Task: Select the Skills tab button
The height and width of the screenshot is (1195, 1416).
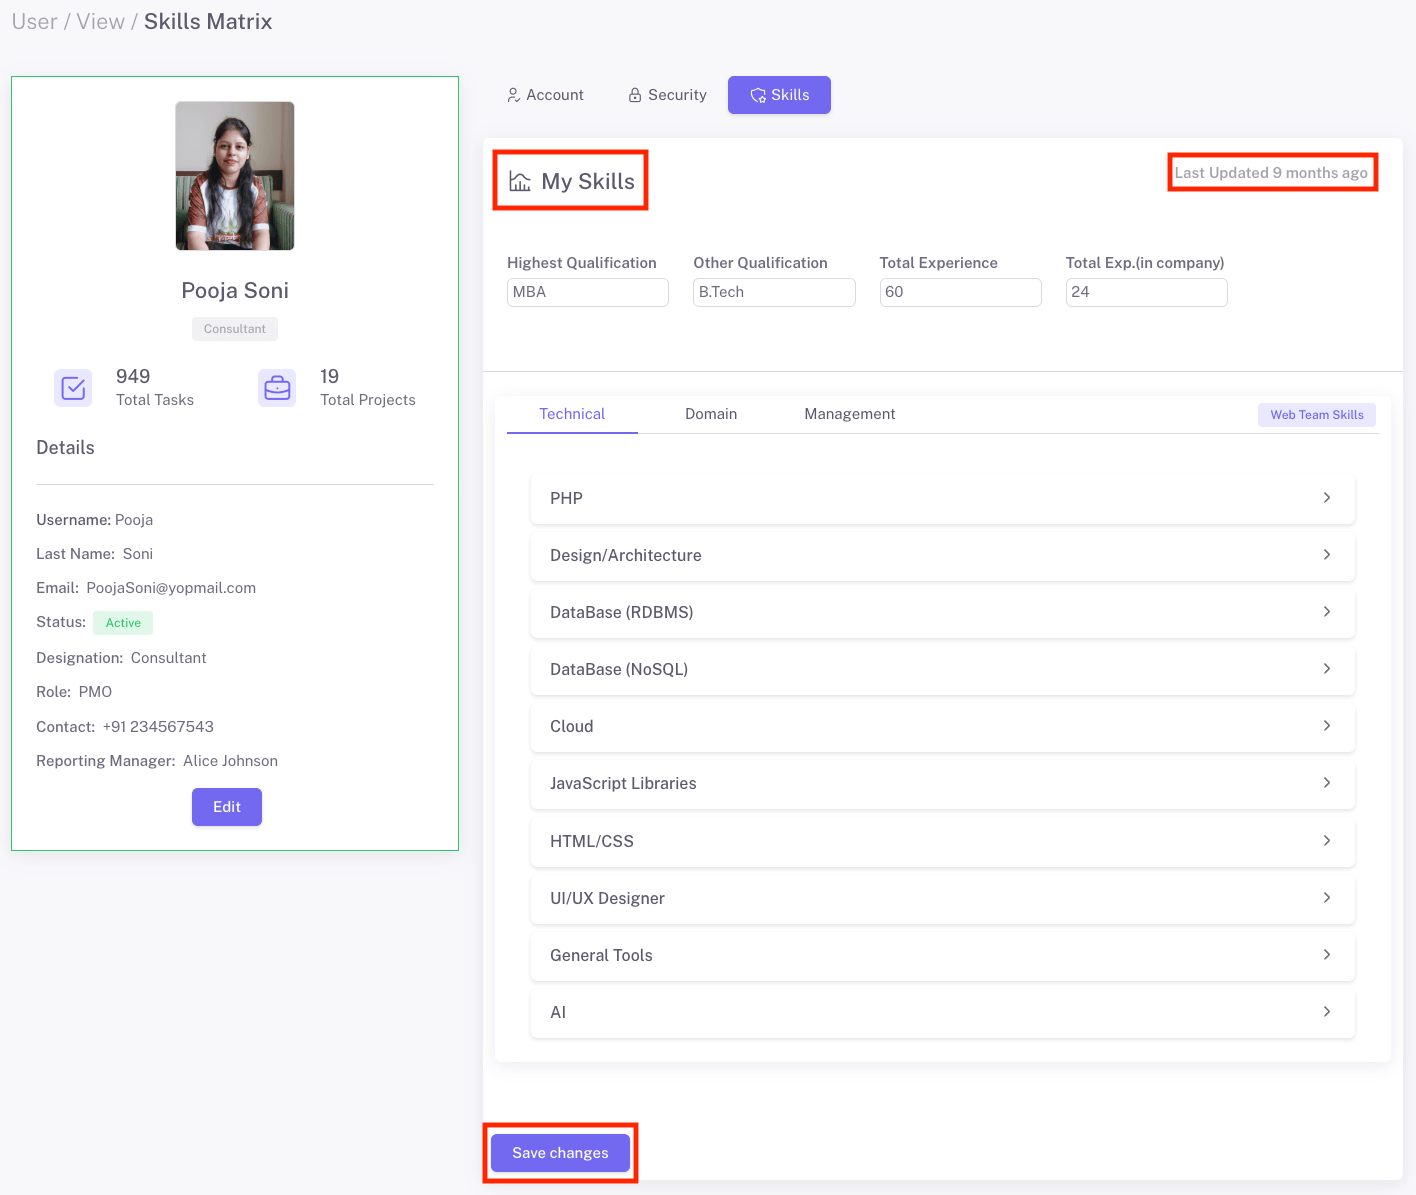Action: (x=779, y=95)
